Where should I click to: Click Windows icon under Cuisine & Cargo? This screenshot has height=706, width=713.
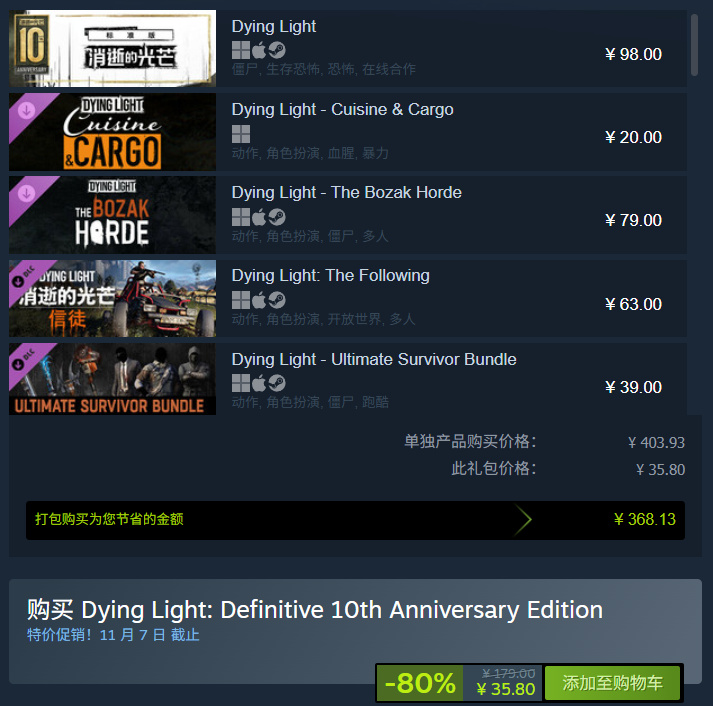tap(241, 134)
